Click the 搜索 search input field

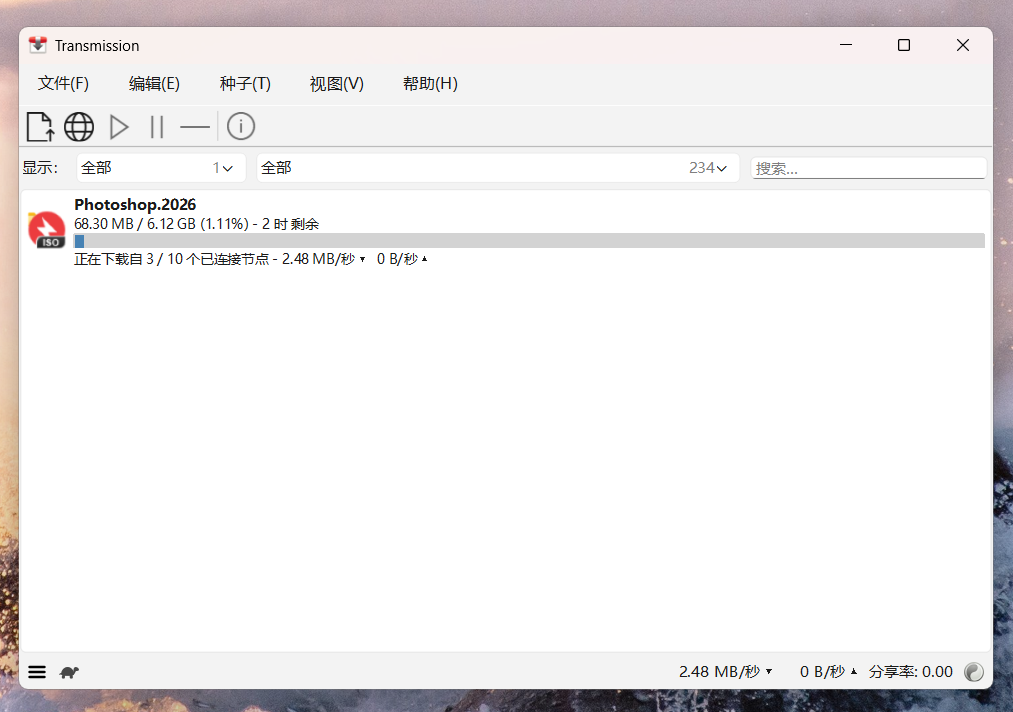coord(868,169)
